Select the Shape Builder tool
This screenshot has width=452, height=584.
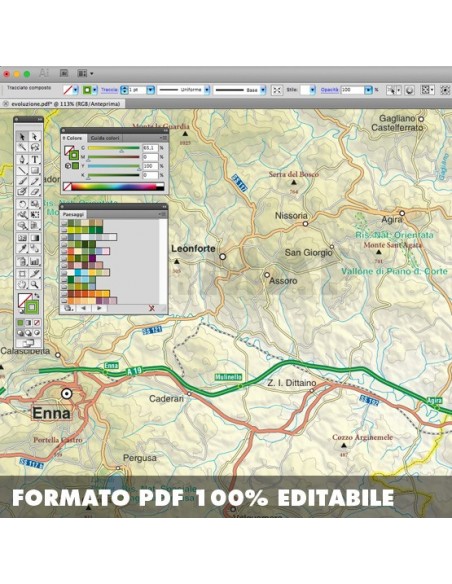(22, 225)
